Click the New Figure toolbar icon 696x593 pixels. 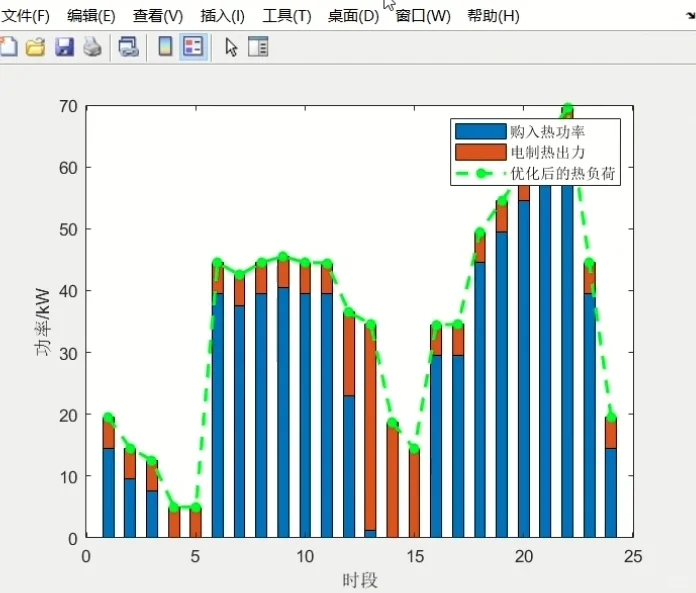coord(8,47)
